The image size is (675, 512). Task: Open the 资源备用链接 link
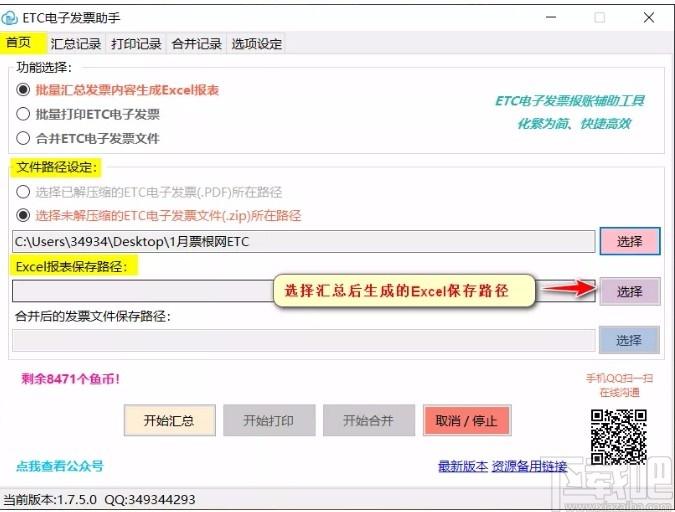click(x=529, y=466)
